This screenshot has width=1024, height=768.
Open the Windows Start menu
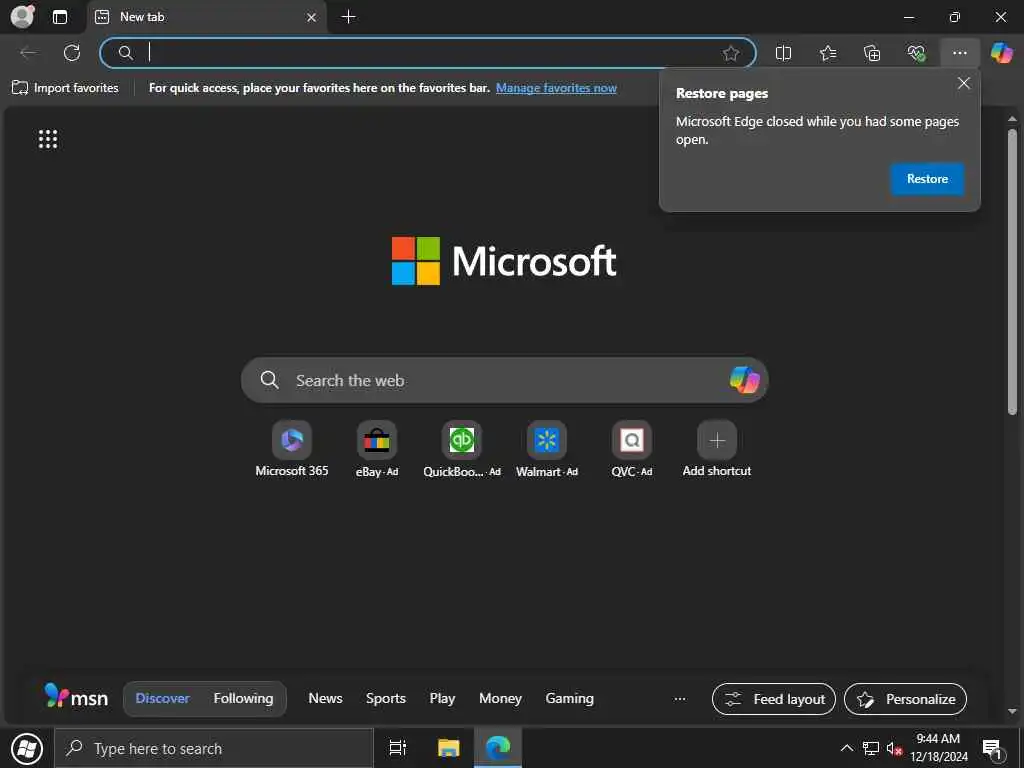27,748
